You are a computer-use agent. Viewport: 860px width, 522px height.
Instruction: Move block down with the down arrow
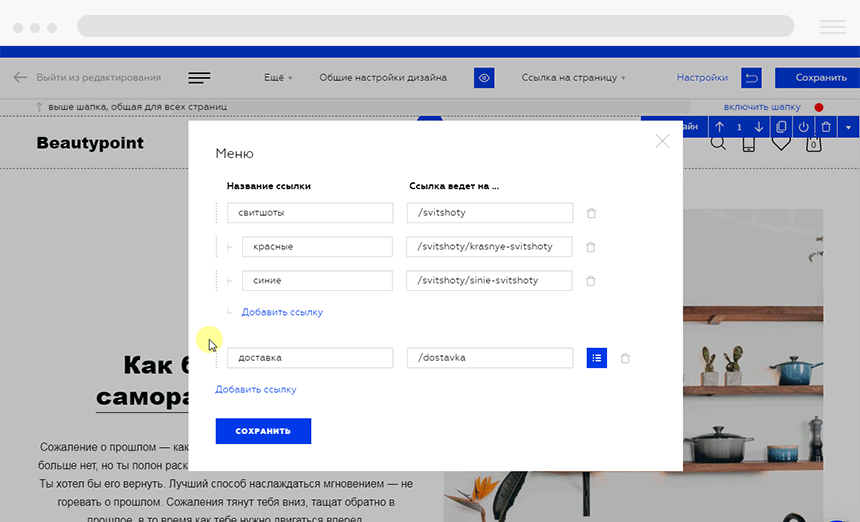[x=759, y=127]
